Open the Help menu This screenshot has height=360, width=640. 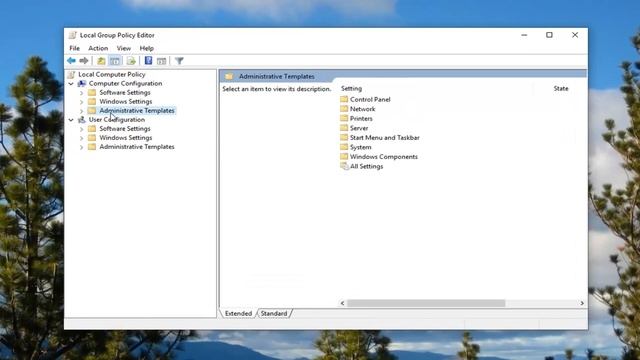pyautogui.click(x=147, y=48)
